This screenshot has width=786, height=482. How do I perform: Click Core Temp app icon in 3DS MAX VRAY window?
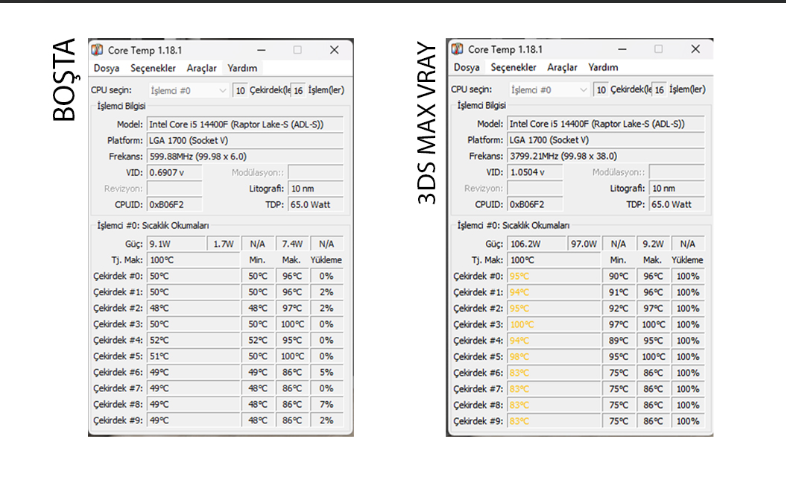tap(457, 49)
